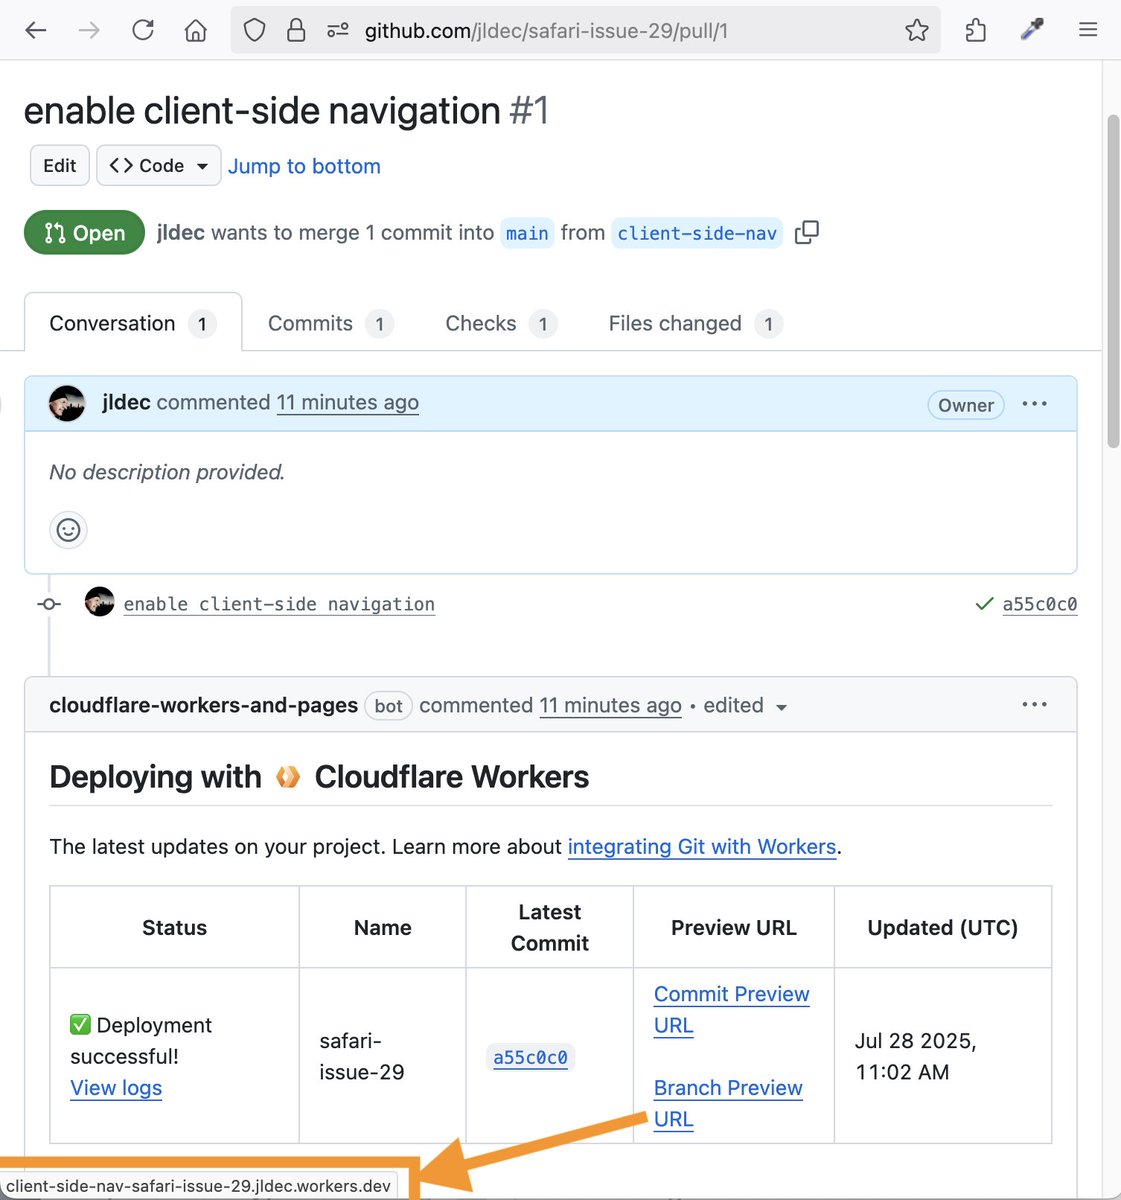The image size is (1121, 1200).
Task: Add a reaction with the smiley icon
Action: pyautogui.click(x=68, y=530)
